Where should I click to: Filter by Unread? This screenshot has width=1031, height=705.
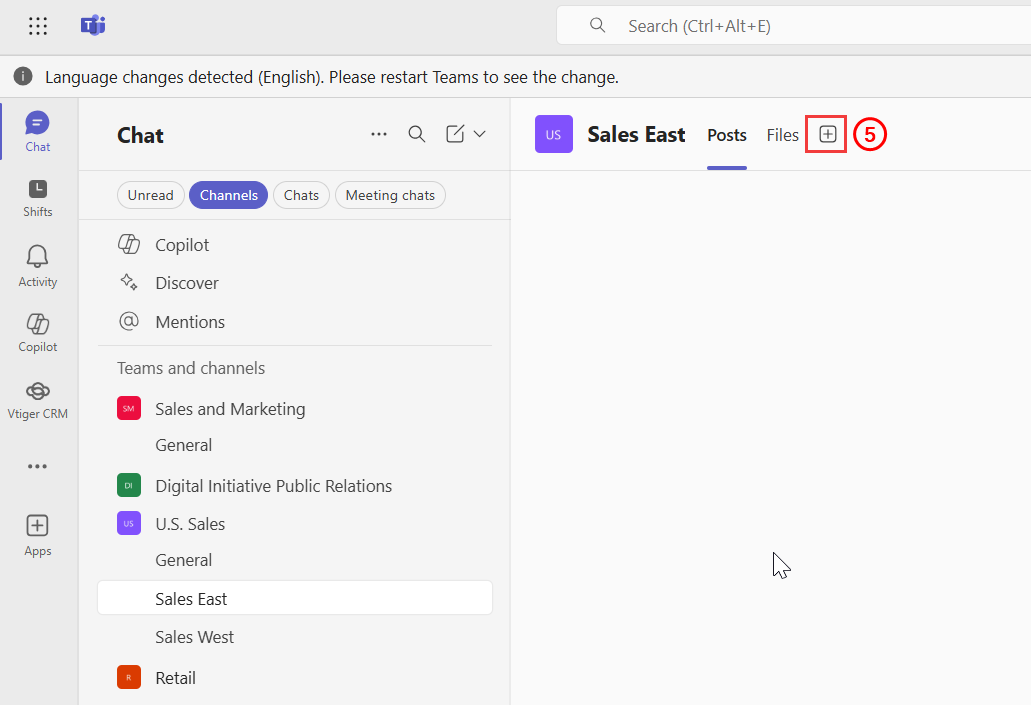point(151,195)
